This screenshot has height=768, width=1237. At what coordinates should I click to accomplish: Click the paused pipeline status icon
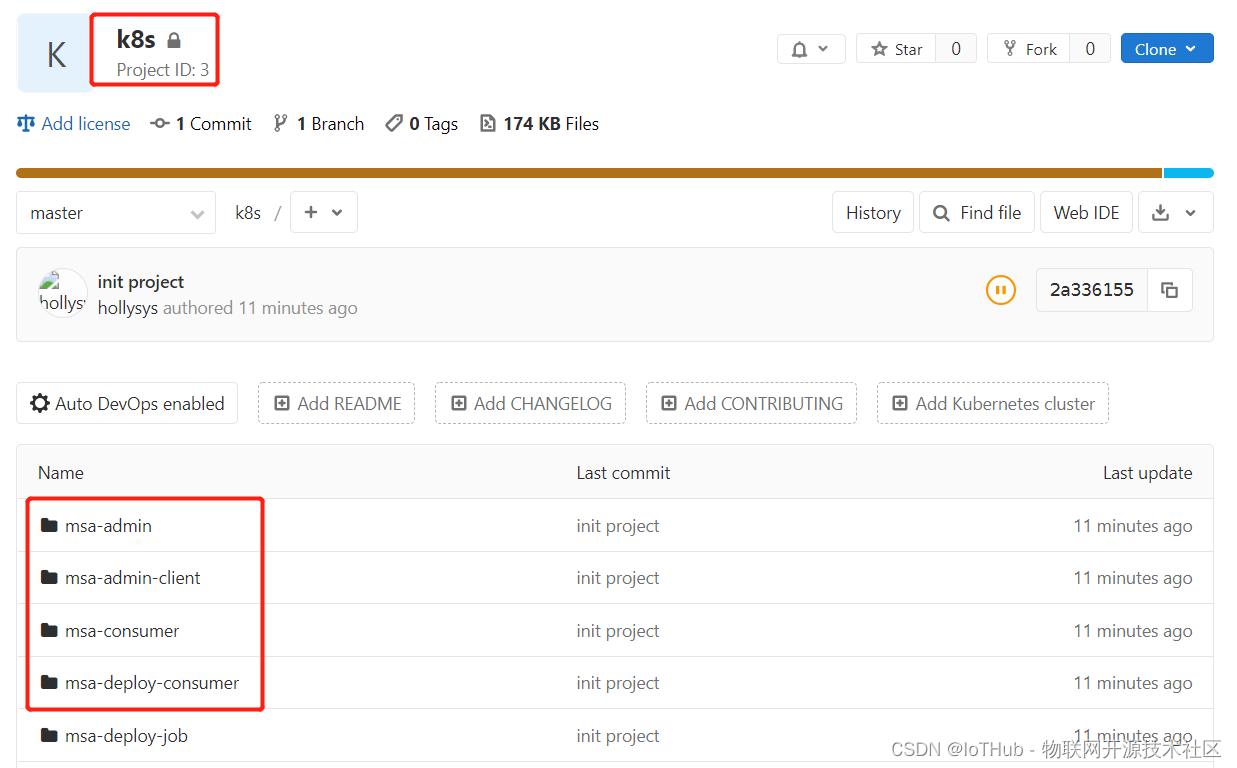1001,290
